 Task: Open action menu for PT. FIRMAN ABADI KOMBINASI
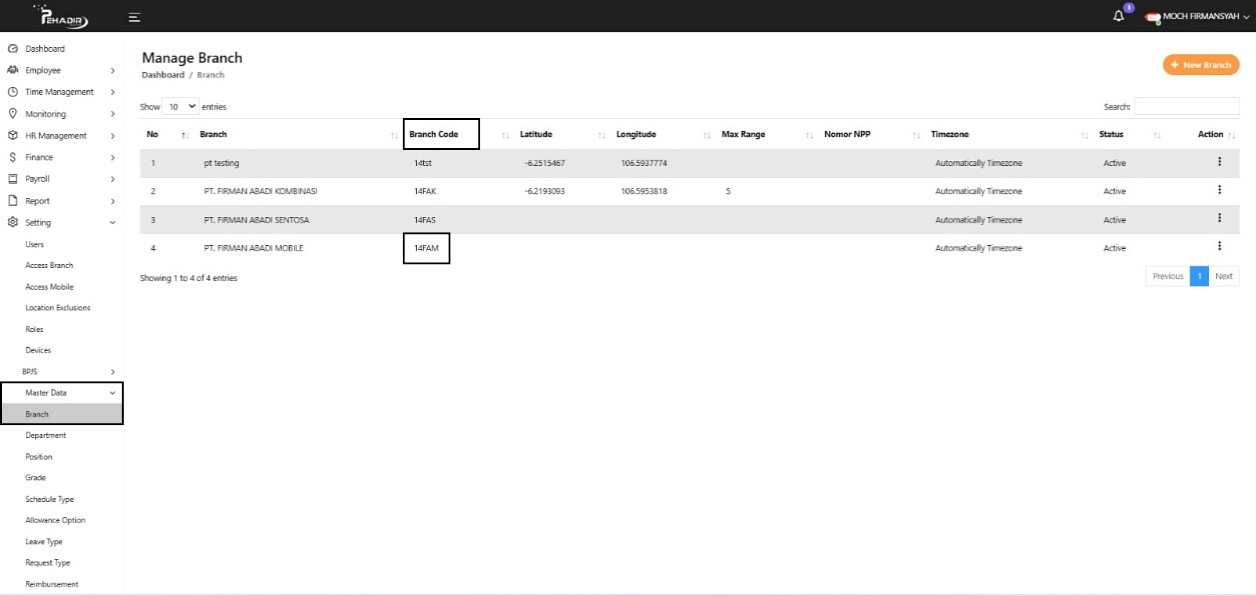(1219, 190)
